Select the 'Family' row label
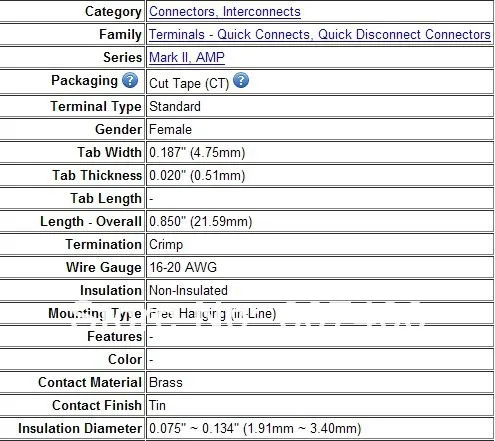Screen dimensions: 495x441 point(120,35)
